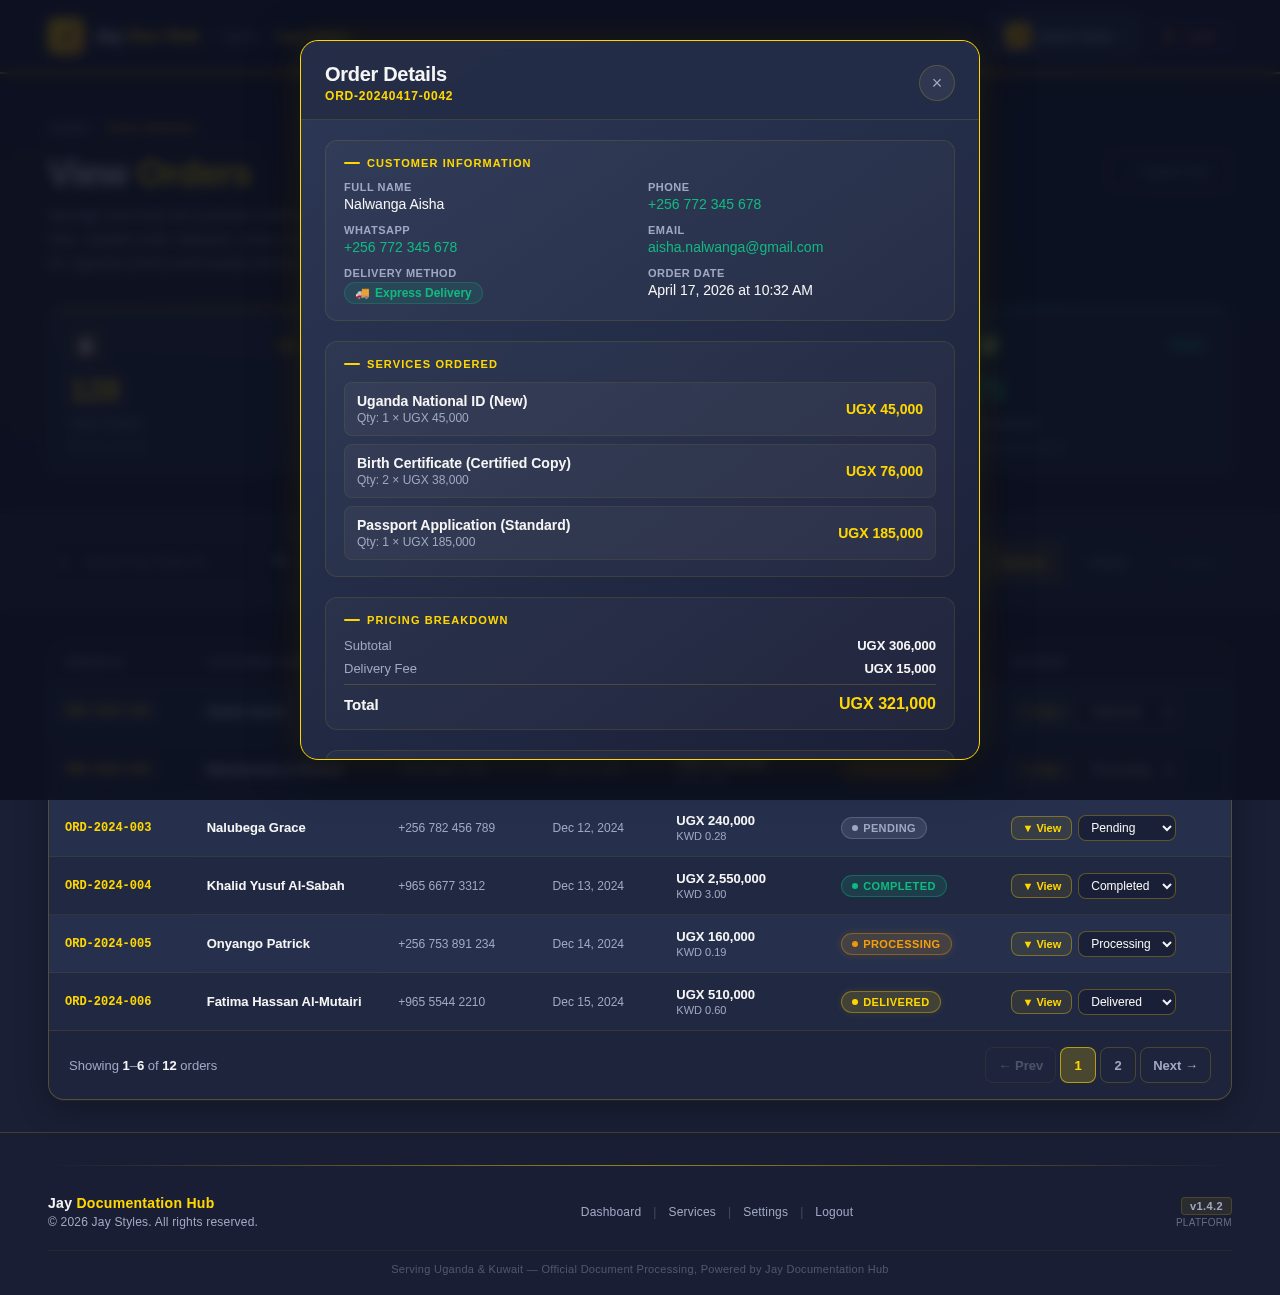Screen dimensions: 1280x1295
Task: Click the PROCESSING status badge
Action: pyautogui.click(x=896, y=944)
